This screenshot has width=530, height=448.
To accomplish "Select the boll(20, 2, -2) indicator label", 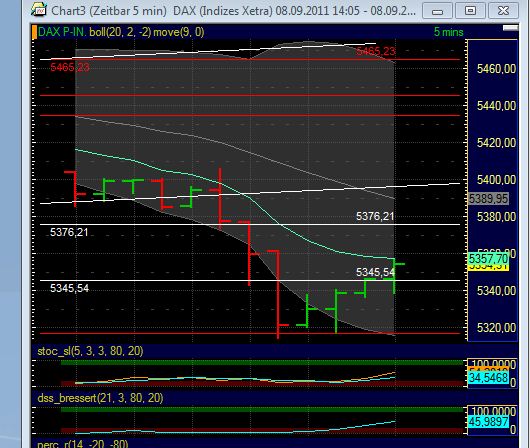I will (120, 32).
